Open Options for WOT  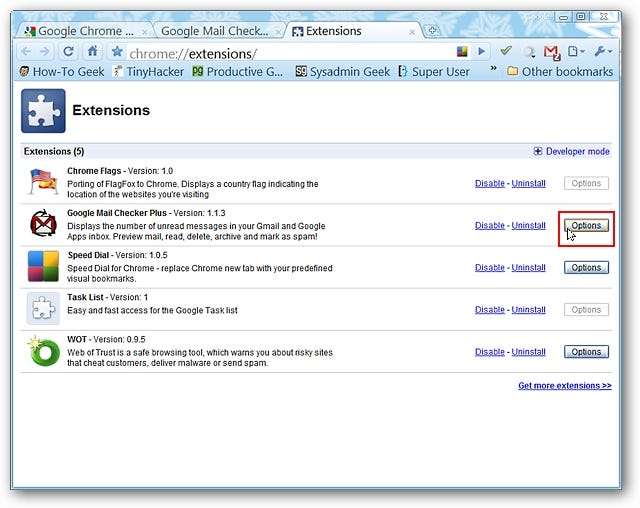pyautogui.click(x=586, y=352)
